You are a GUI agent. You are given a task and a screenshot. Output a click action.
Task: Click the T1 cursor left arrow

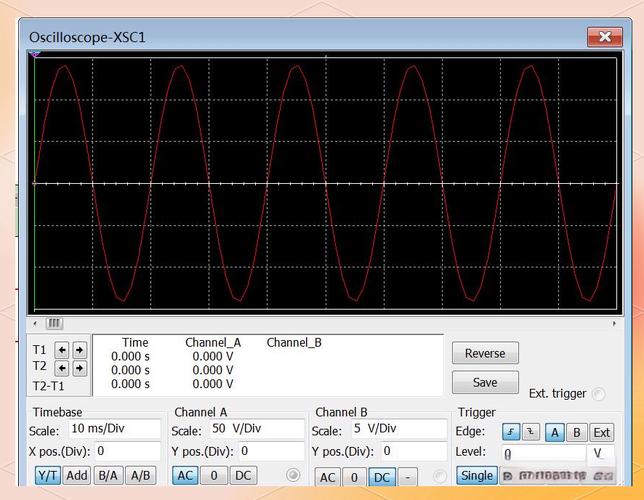pos(62,350)
